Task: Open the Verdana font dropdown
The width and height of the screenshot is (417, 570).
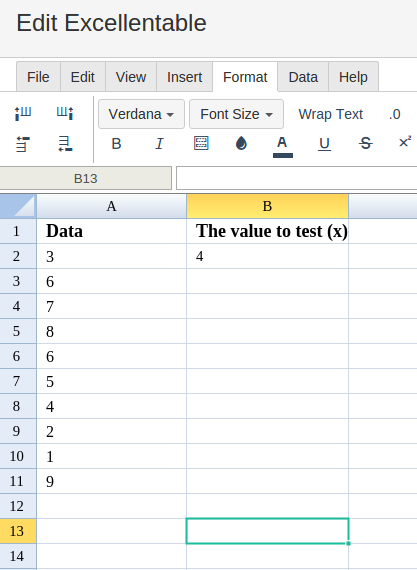Action: 141,114
